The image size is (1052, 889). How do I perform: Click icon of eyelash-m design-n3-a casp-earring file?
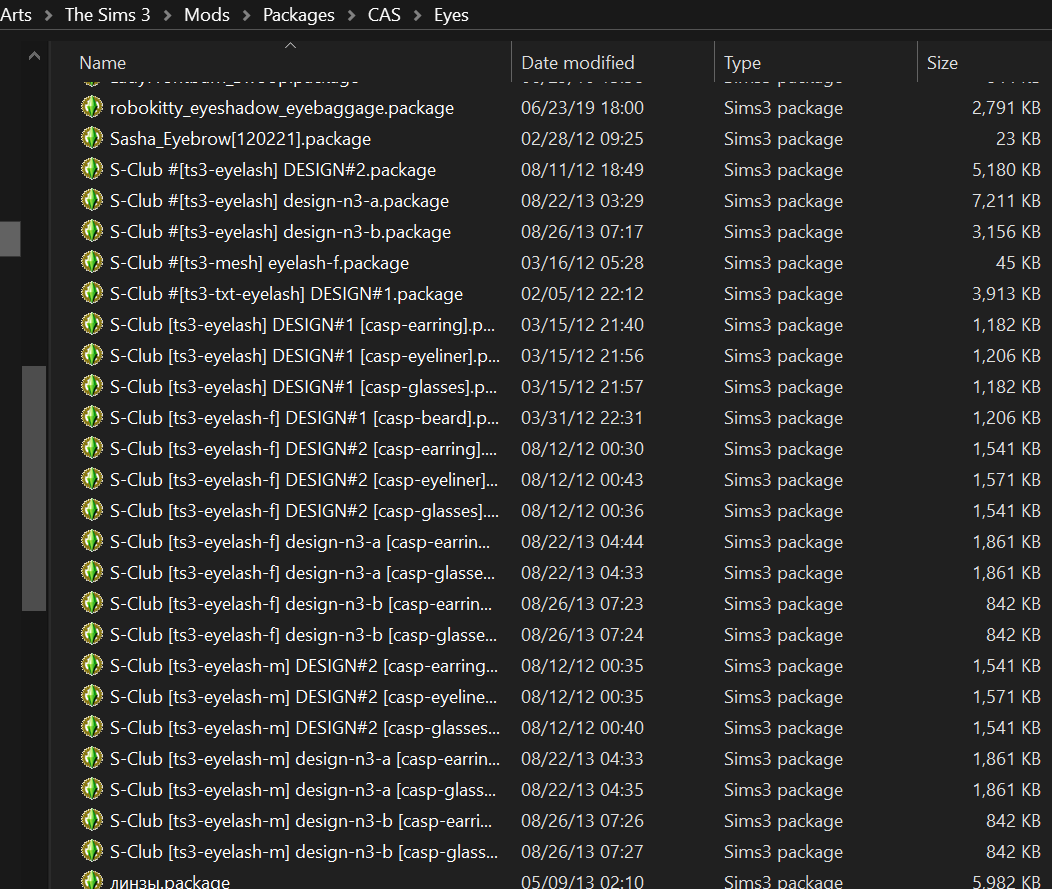coord(92,758)
